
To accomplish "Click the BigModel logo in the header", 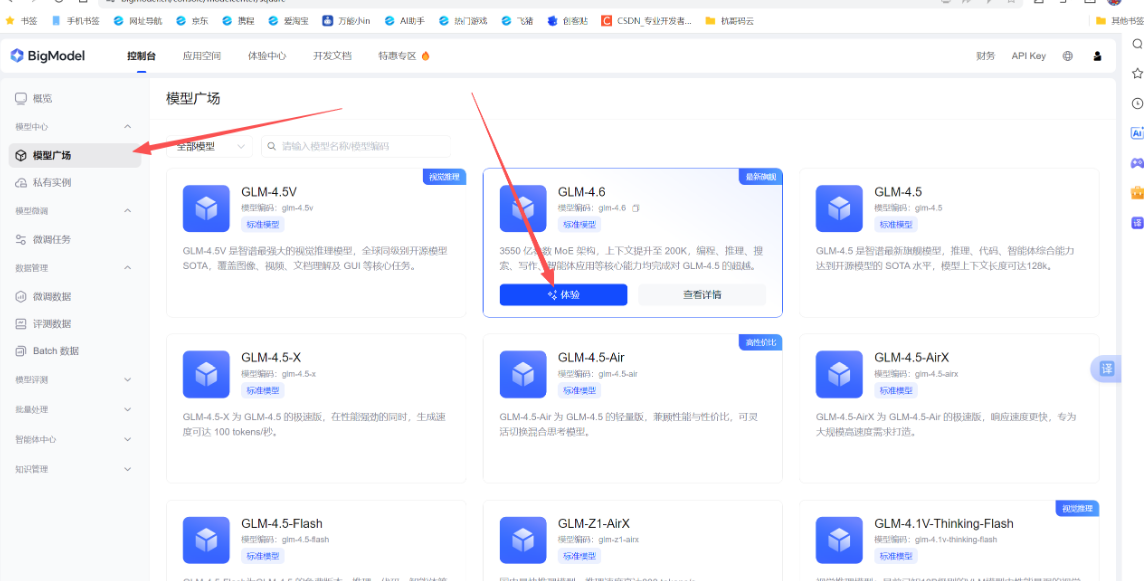I will [48, 56].
